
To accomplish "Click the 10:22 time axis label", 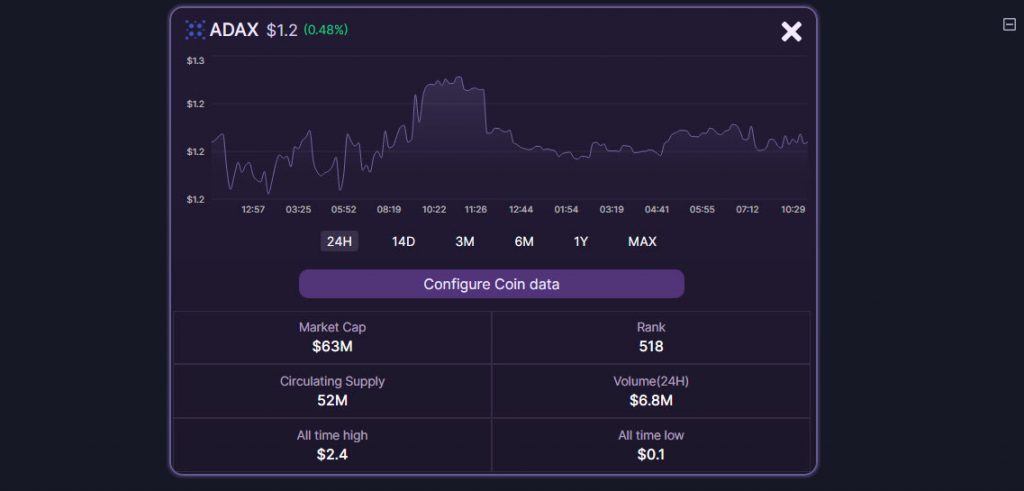I will [x=434, y=210].
